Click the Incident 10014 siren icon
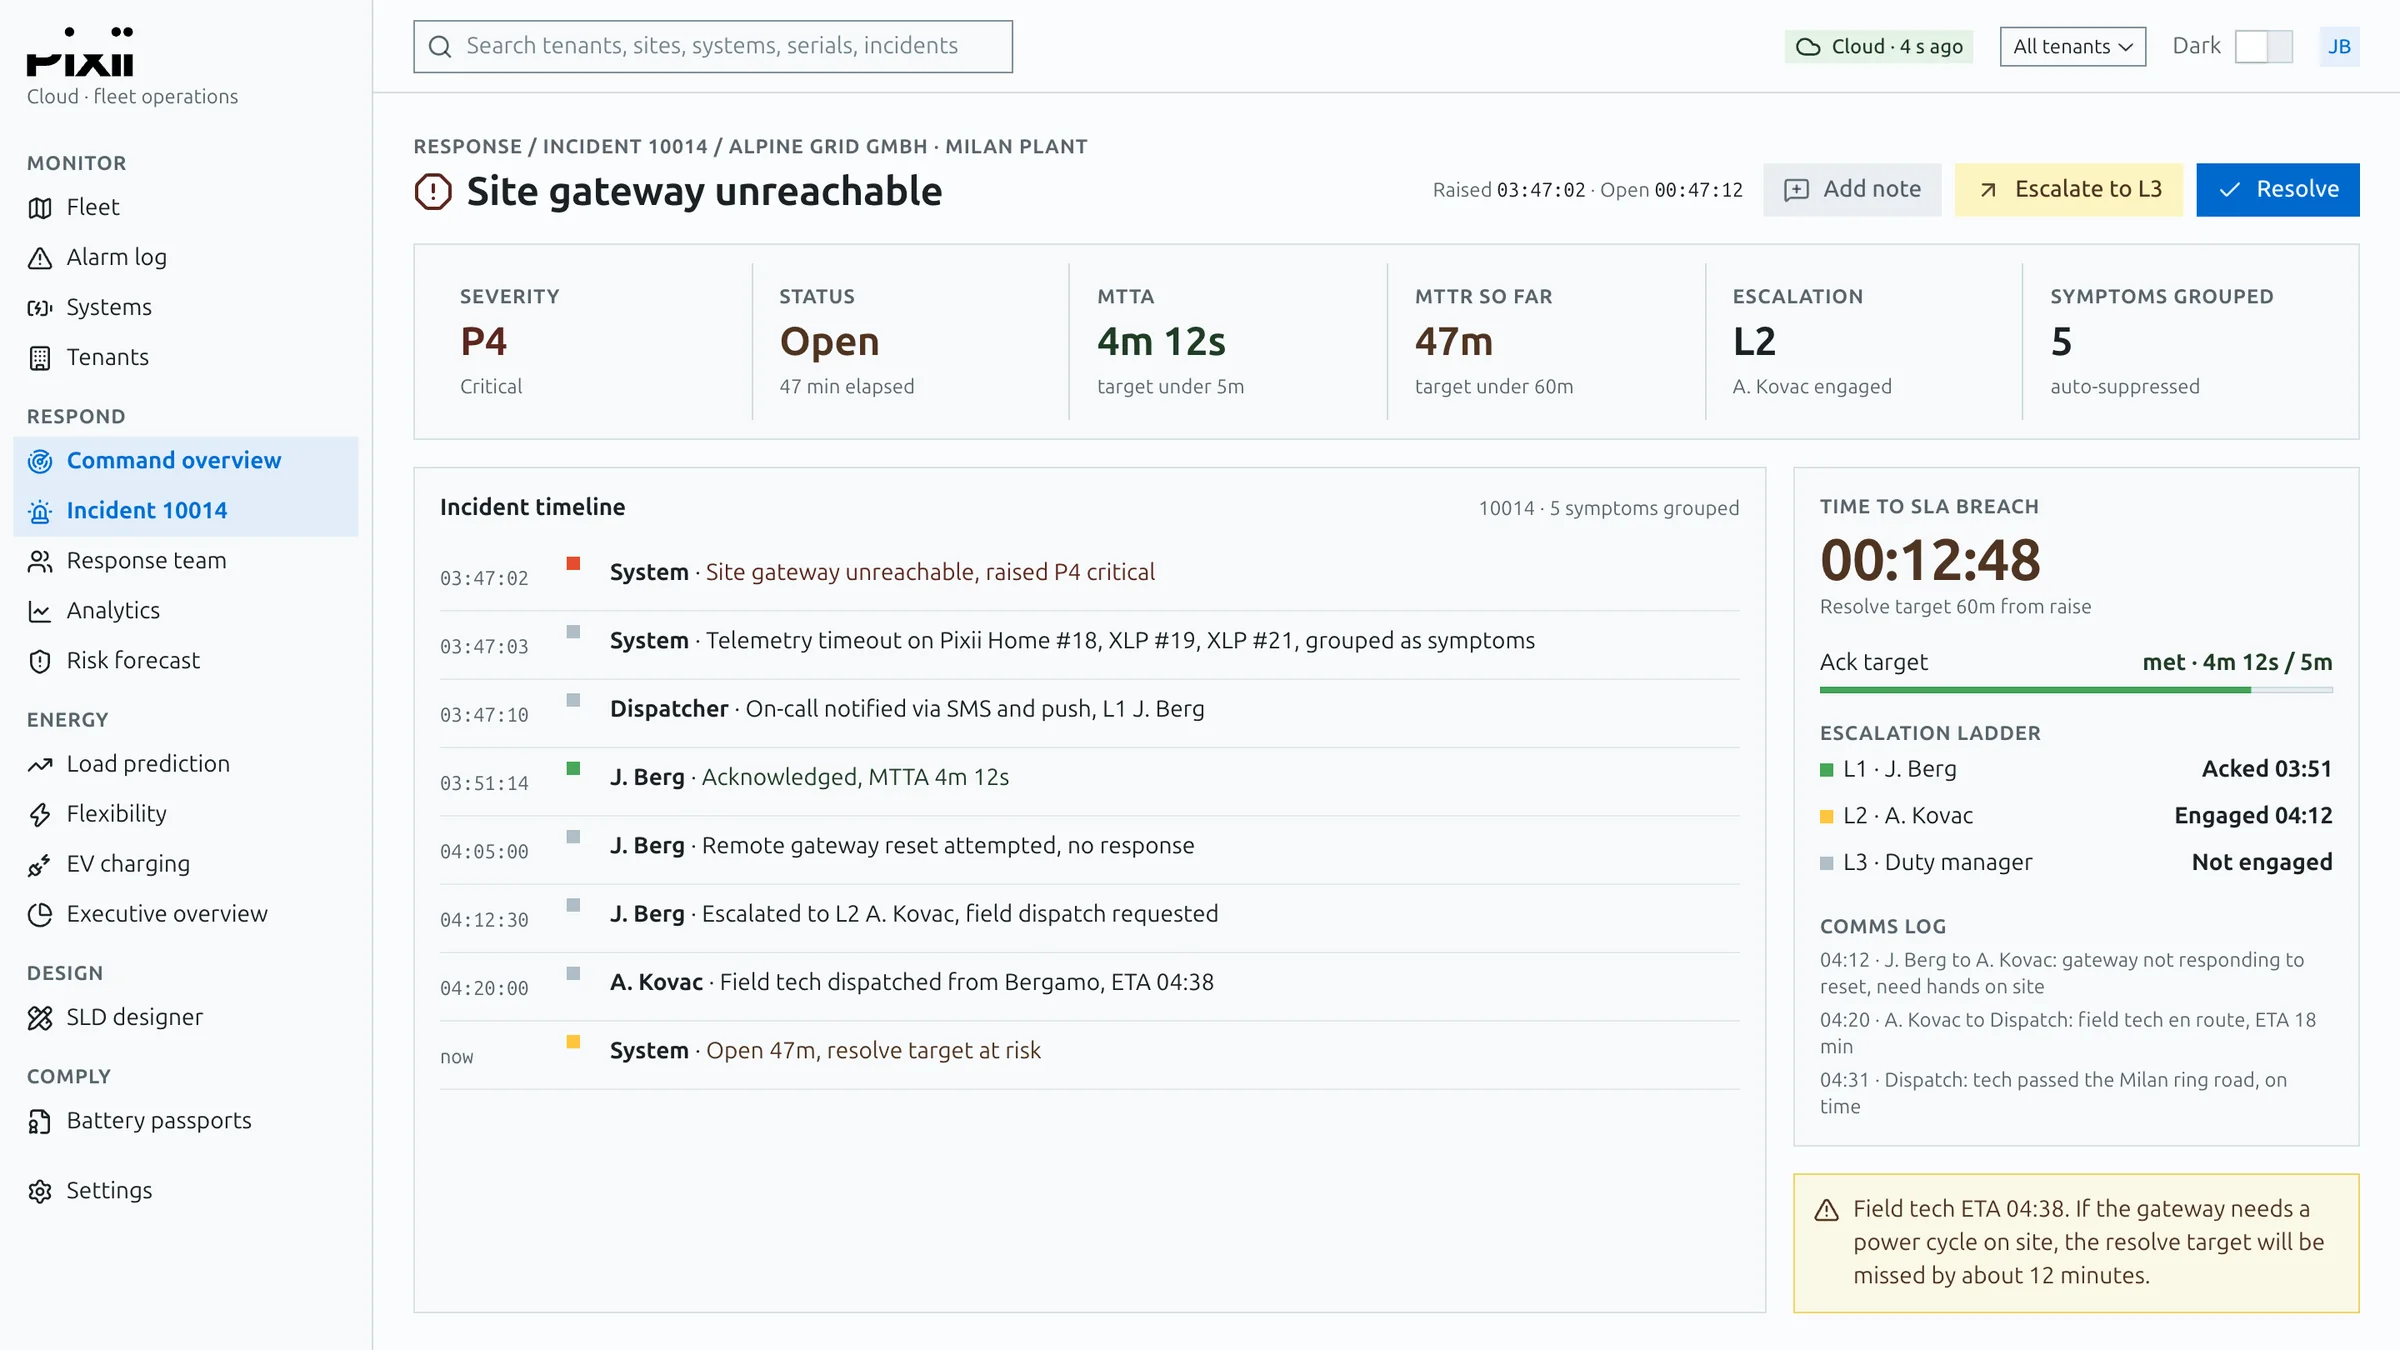 click(40, 511)
